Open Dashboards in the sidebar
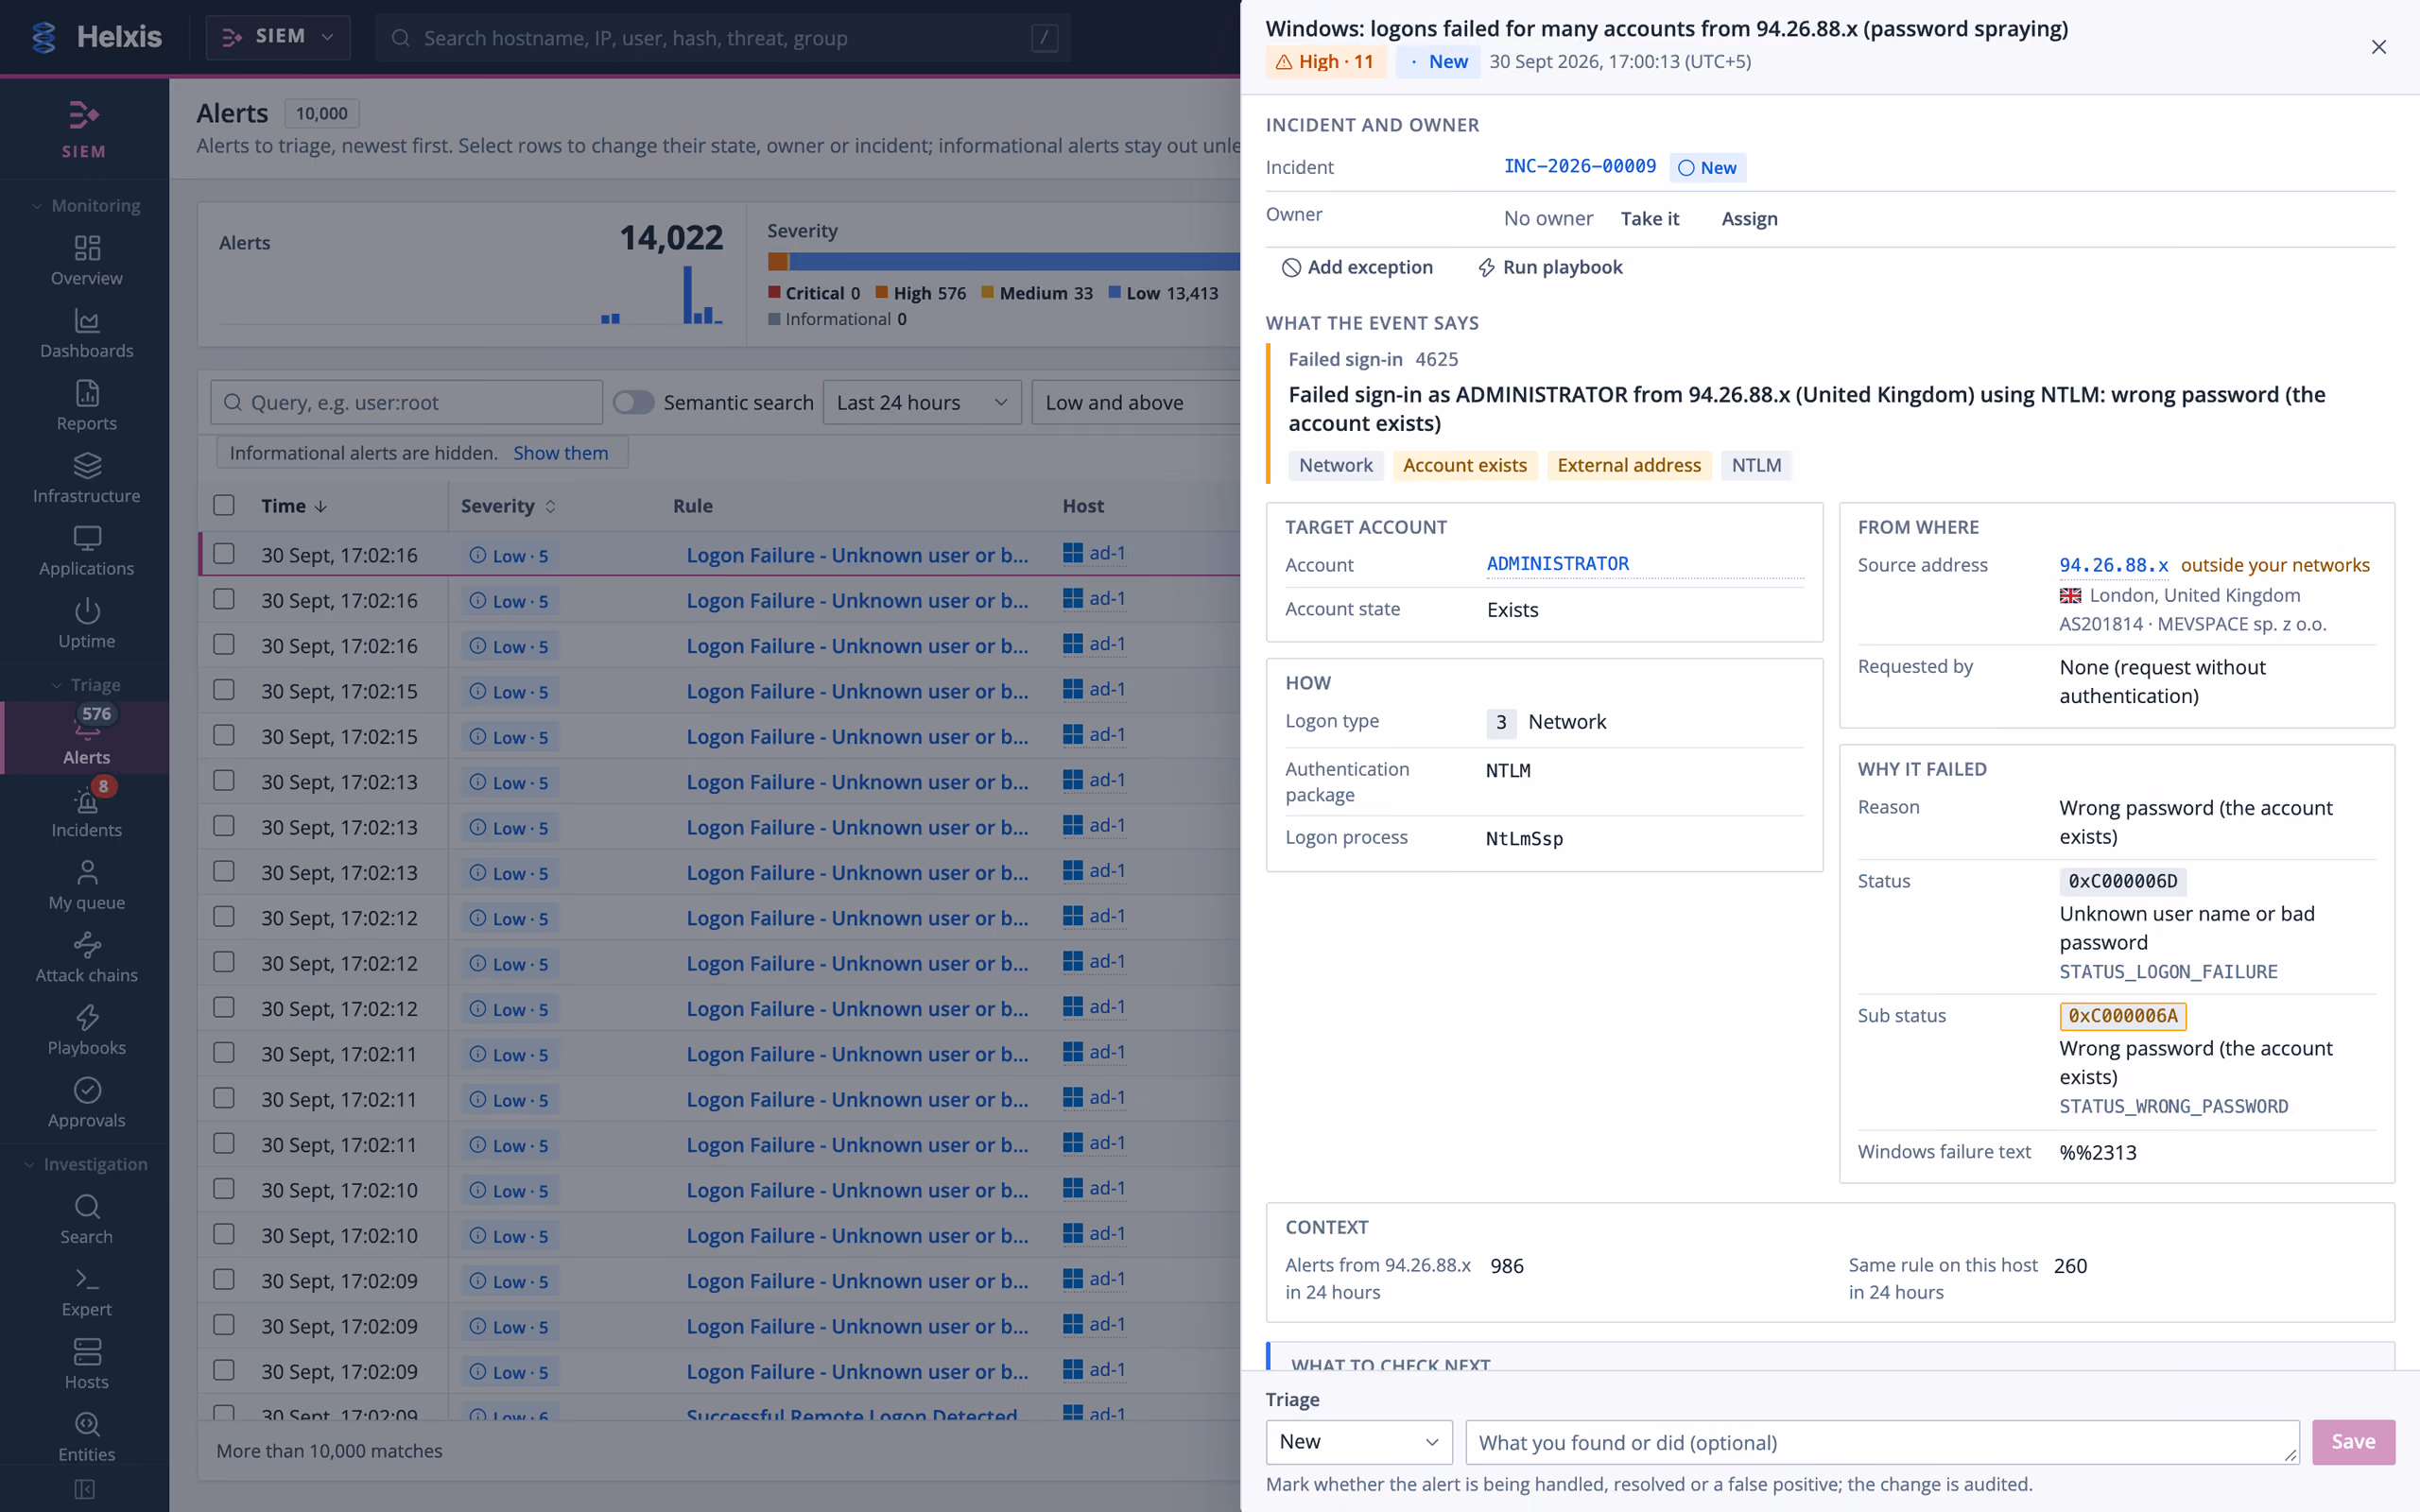2420x1512 pixels. pos(87,333)
